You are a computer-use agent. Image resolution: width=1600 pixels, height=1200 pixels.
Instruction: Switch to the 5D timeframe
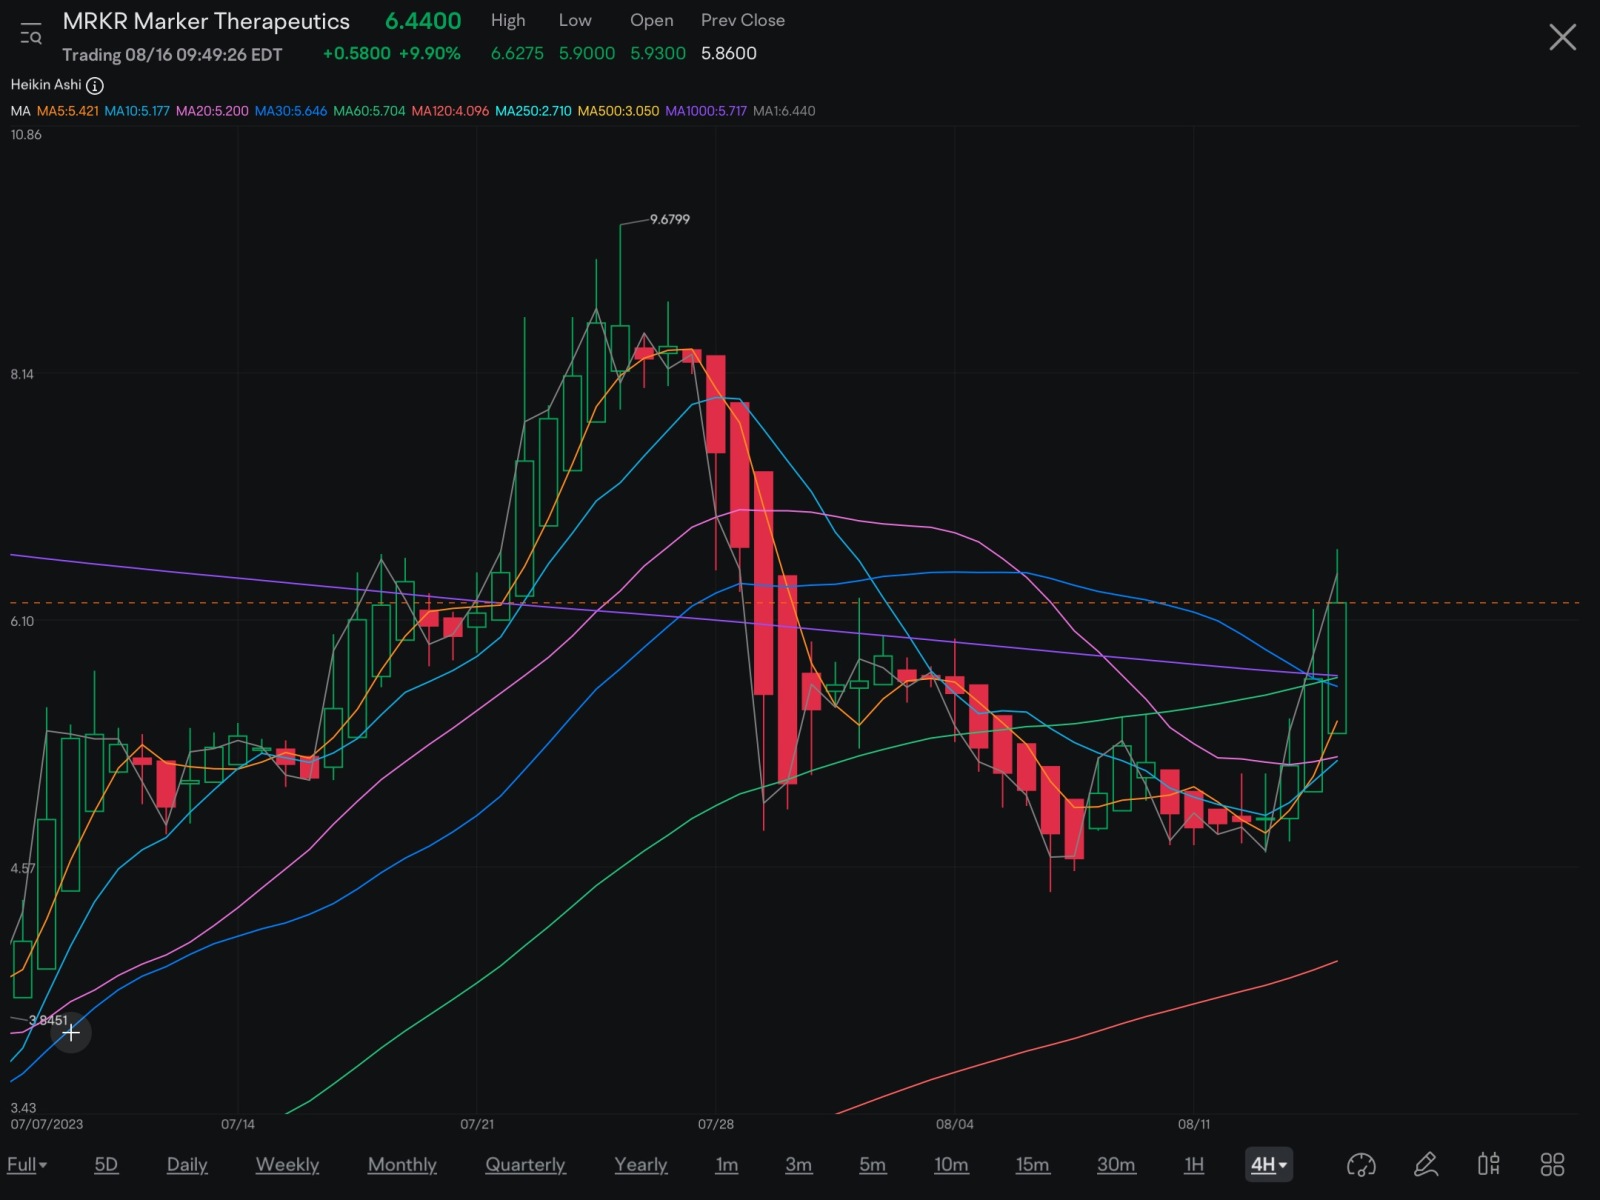pos(106,1164)
